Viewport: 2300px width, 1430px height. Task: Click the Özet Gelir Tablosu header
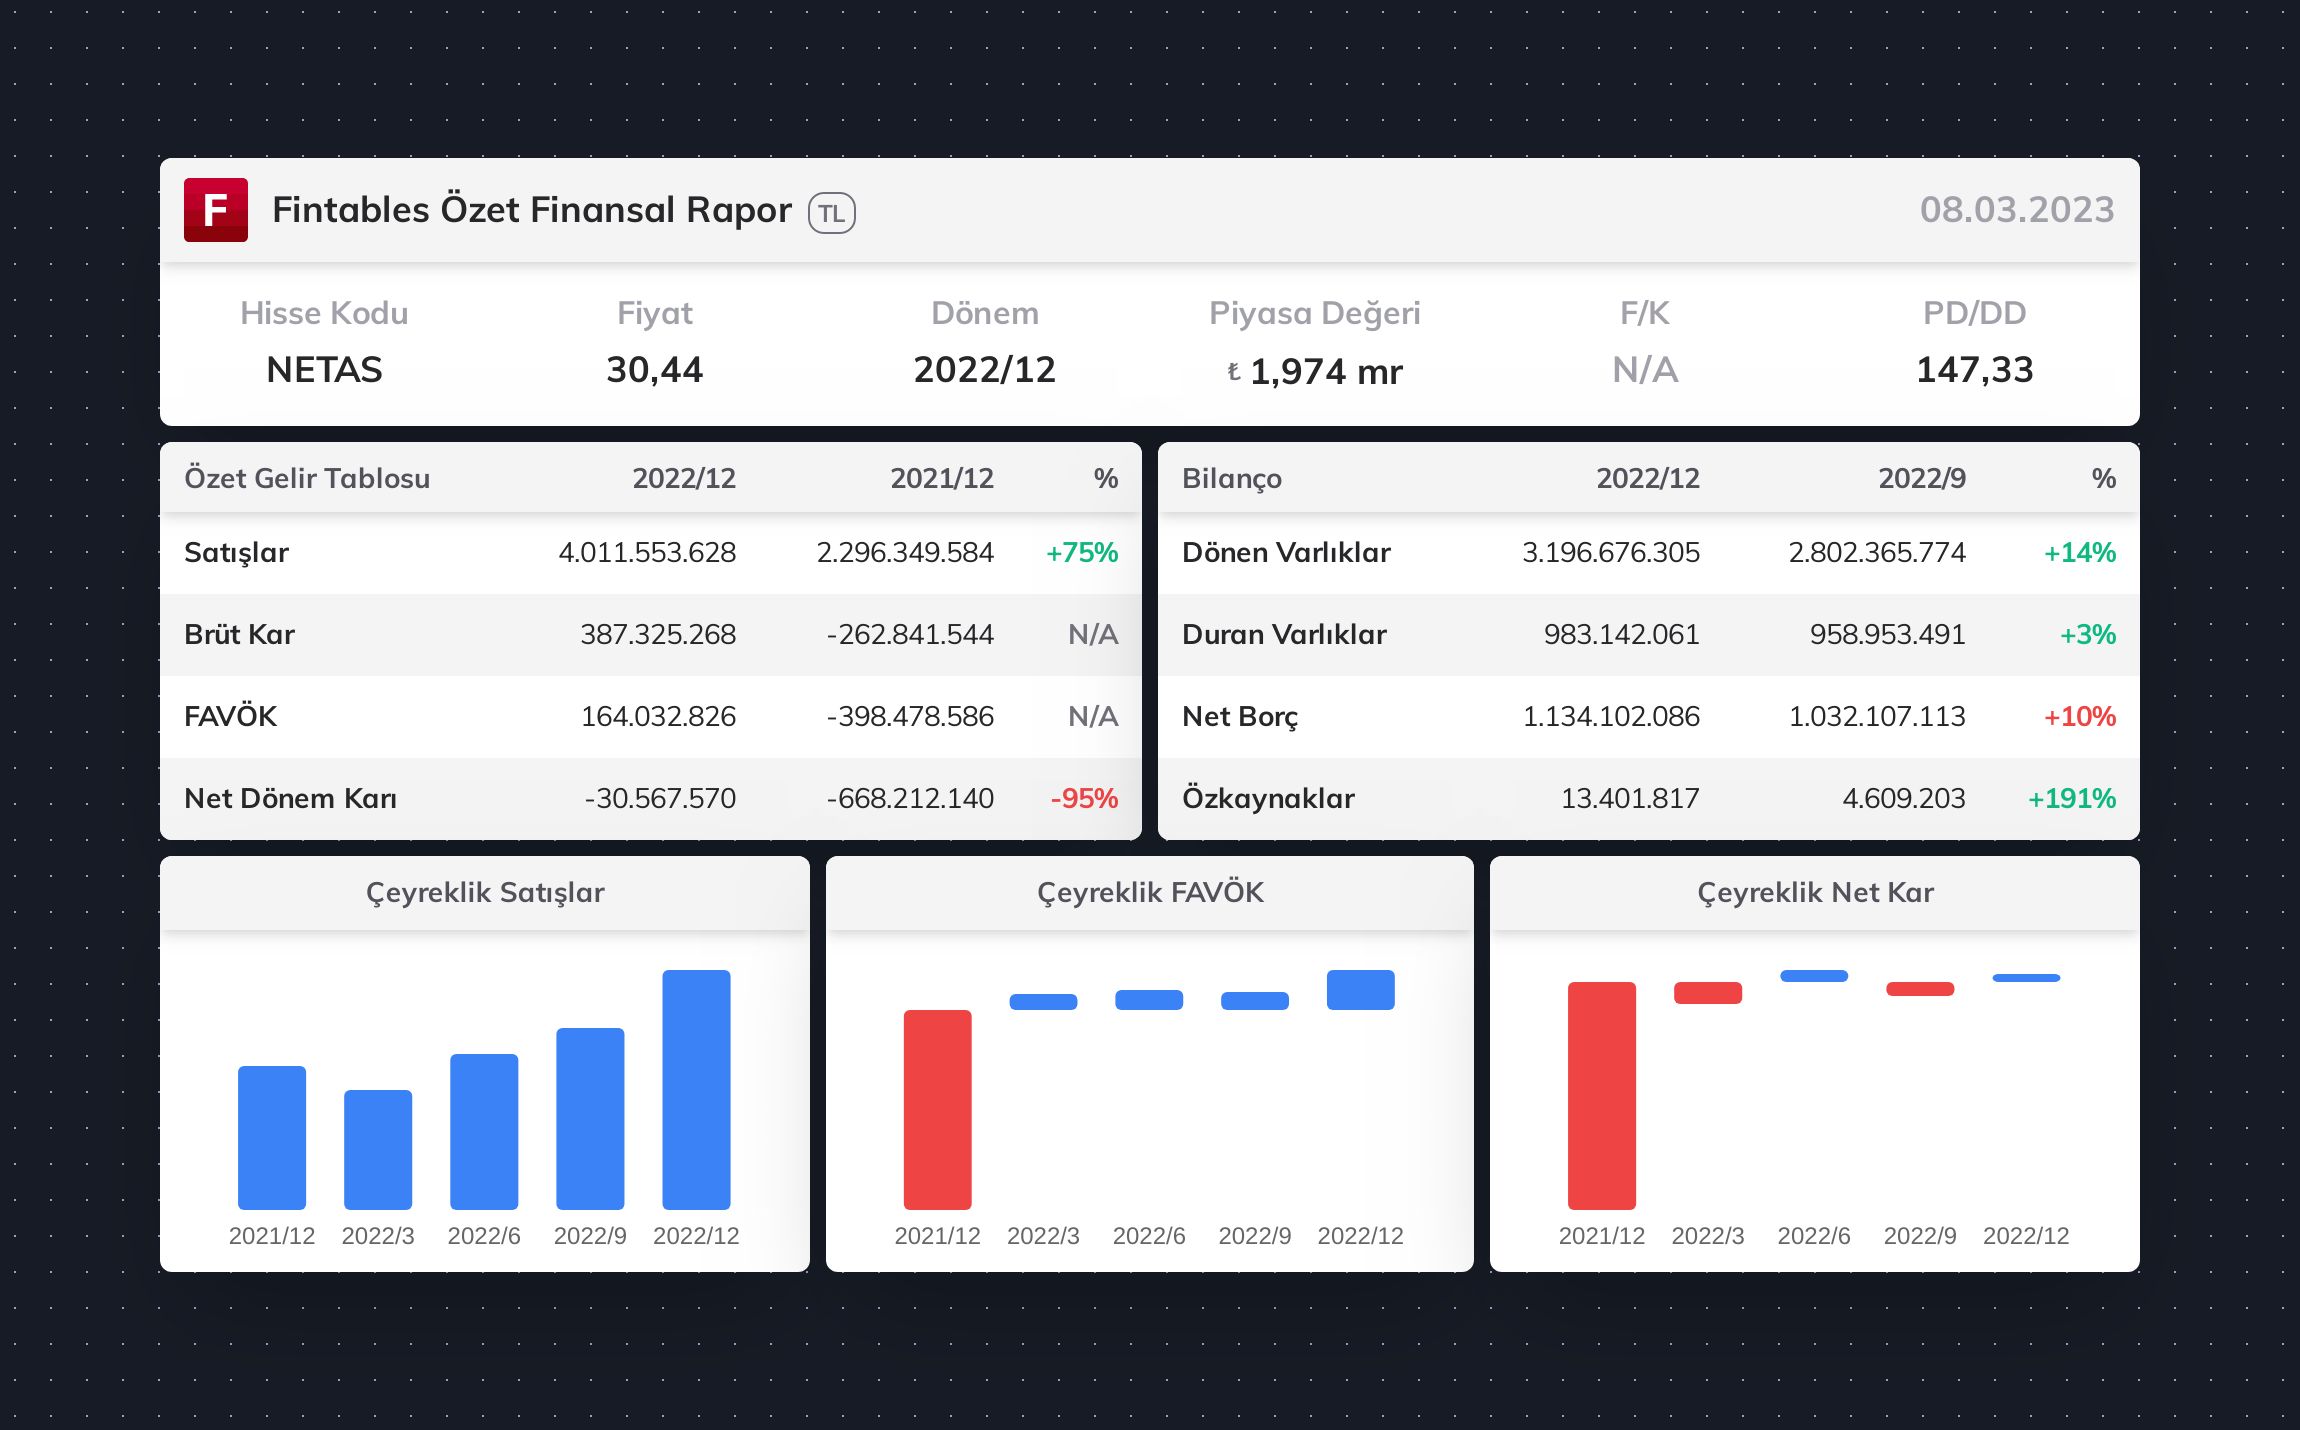(307, 478)
